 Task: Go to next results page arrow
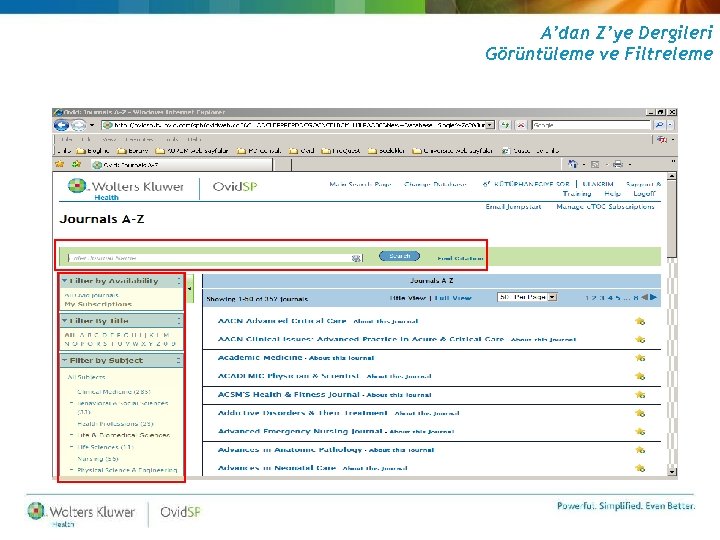tap(653, 298)
